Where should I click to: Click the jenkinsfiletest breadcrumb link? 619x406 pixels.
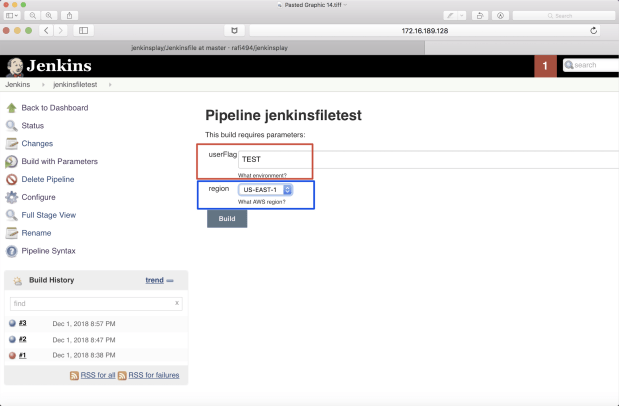tap(75, 85)
